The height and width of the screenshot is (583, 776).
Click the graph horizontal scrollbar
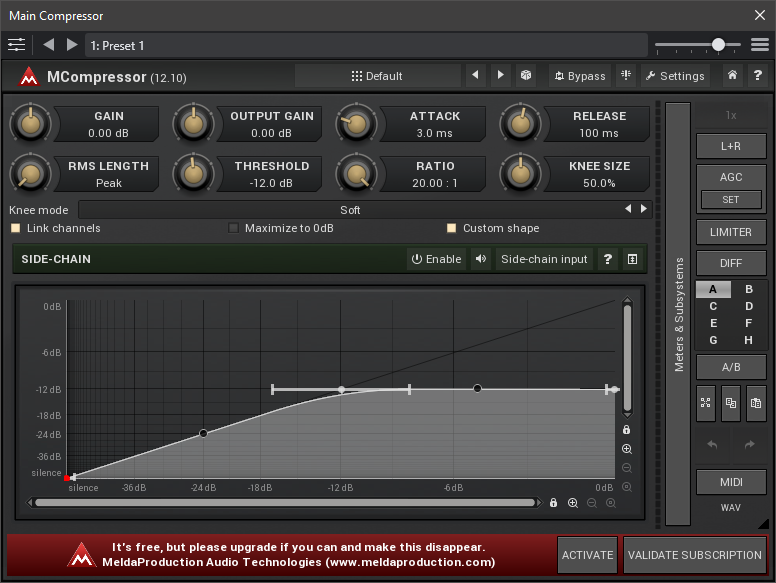(x=285, y=503)
